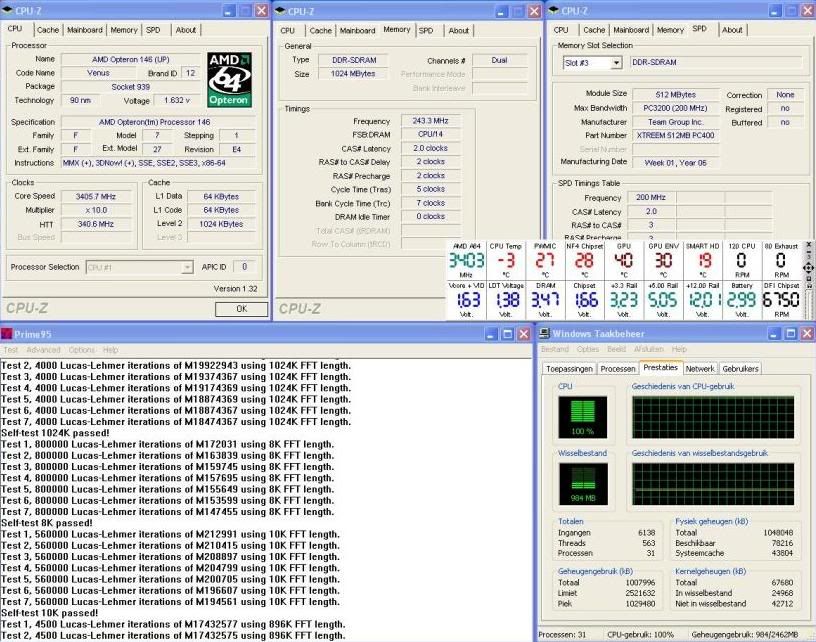The width and height of the screenshot is (816, 642).
Task: Click the CPU Temp sensor tile
Action: coord(506,260)
